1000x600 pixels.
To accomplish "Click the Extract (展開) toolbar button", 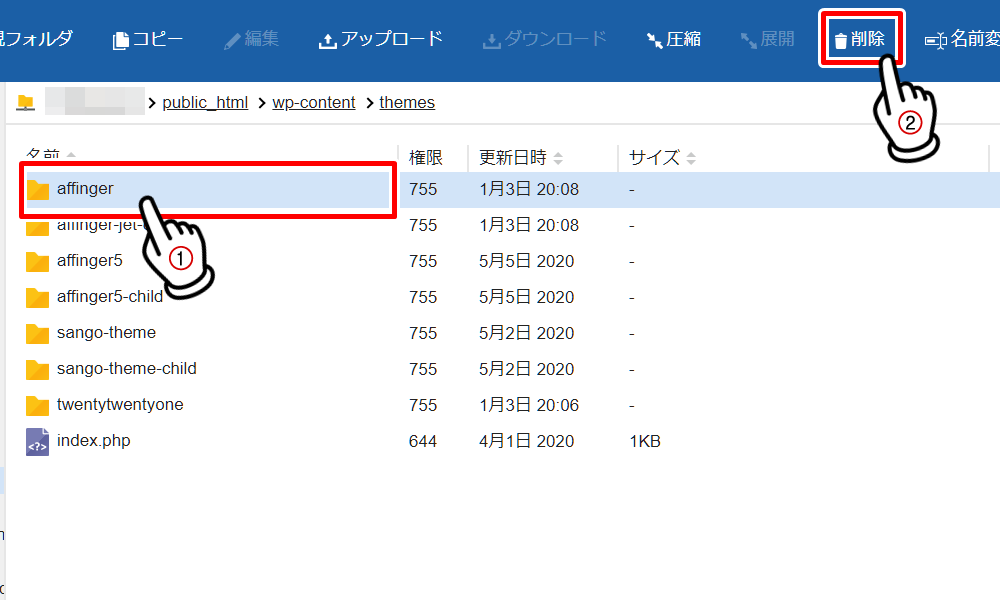I will (767, 40).
